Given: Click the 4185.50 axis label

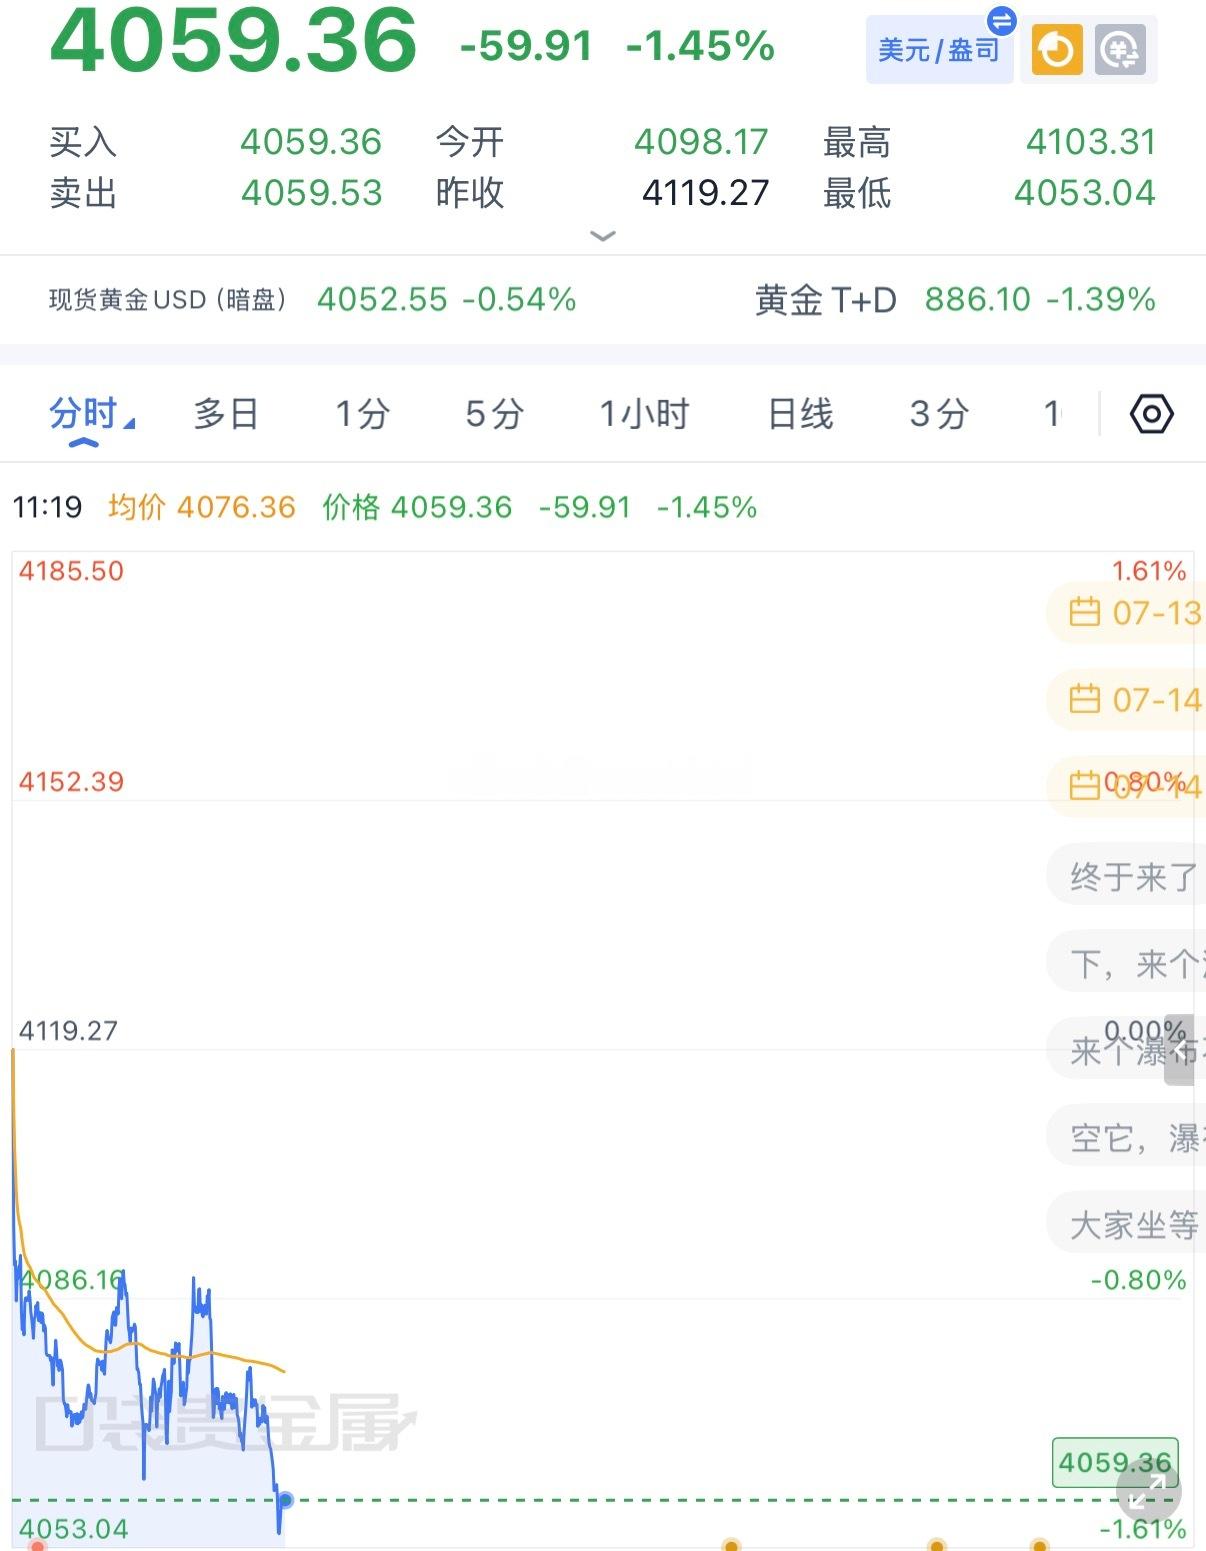Looking at the screenshot, I should [x=71, y=571].
